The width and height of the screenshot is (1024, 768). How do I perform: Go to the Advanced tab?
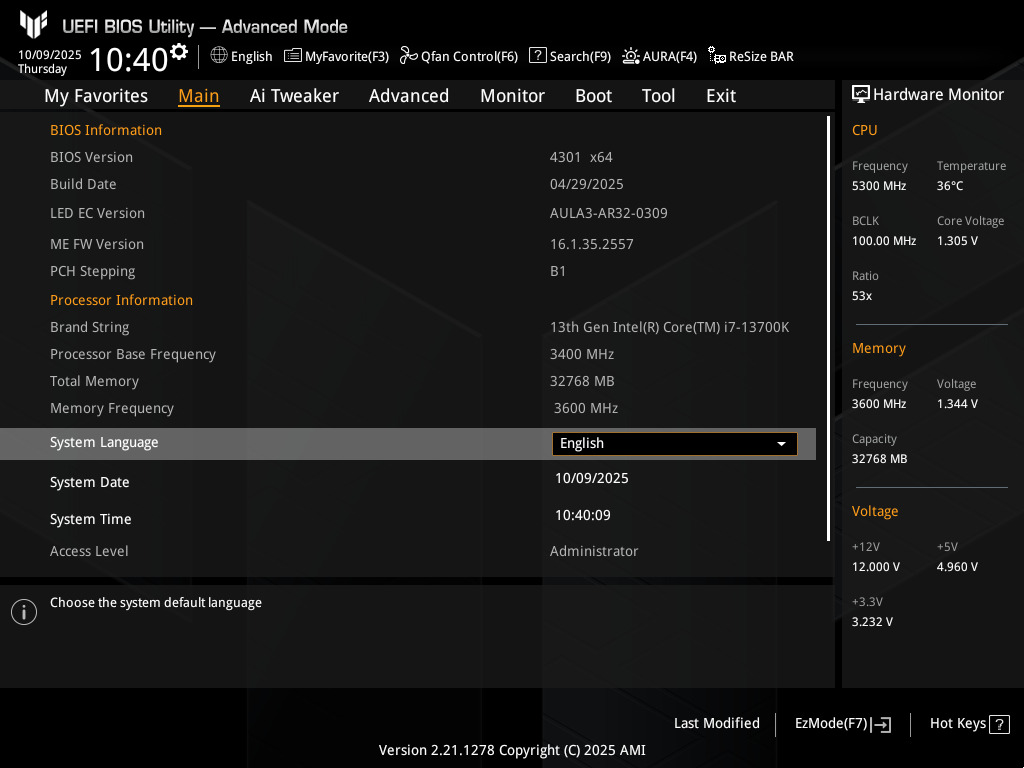(x=409, y=96)
